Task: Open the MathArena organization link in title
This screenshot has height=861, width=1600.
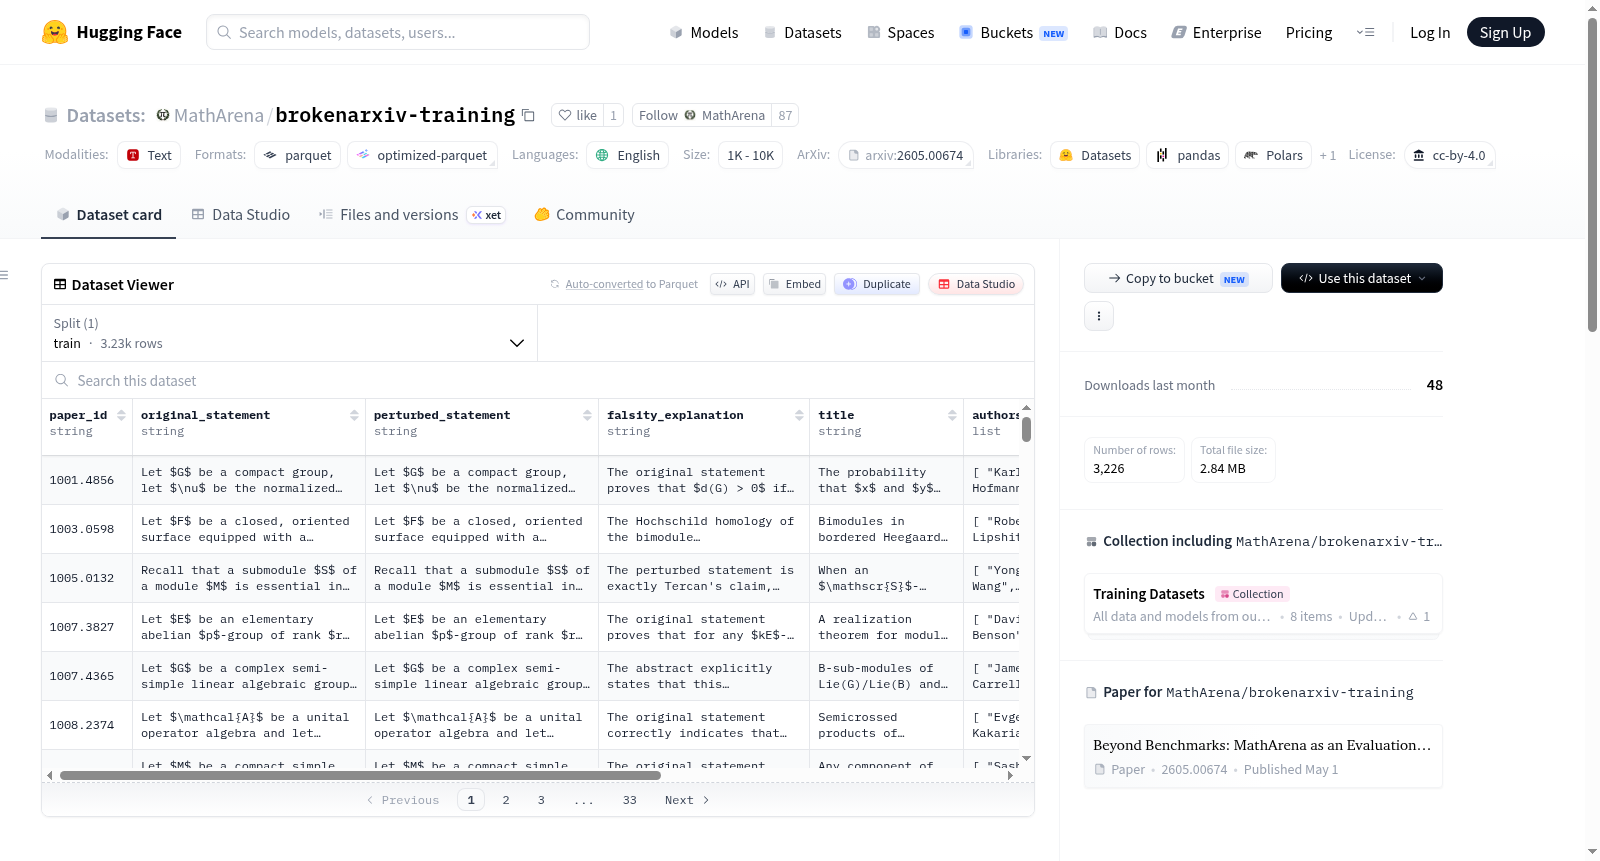Action: (x=218, y=115)
